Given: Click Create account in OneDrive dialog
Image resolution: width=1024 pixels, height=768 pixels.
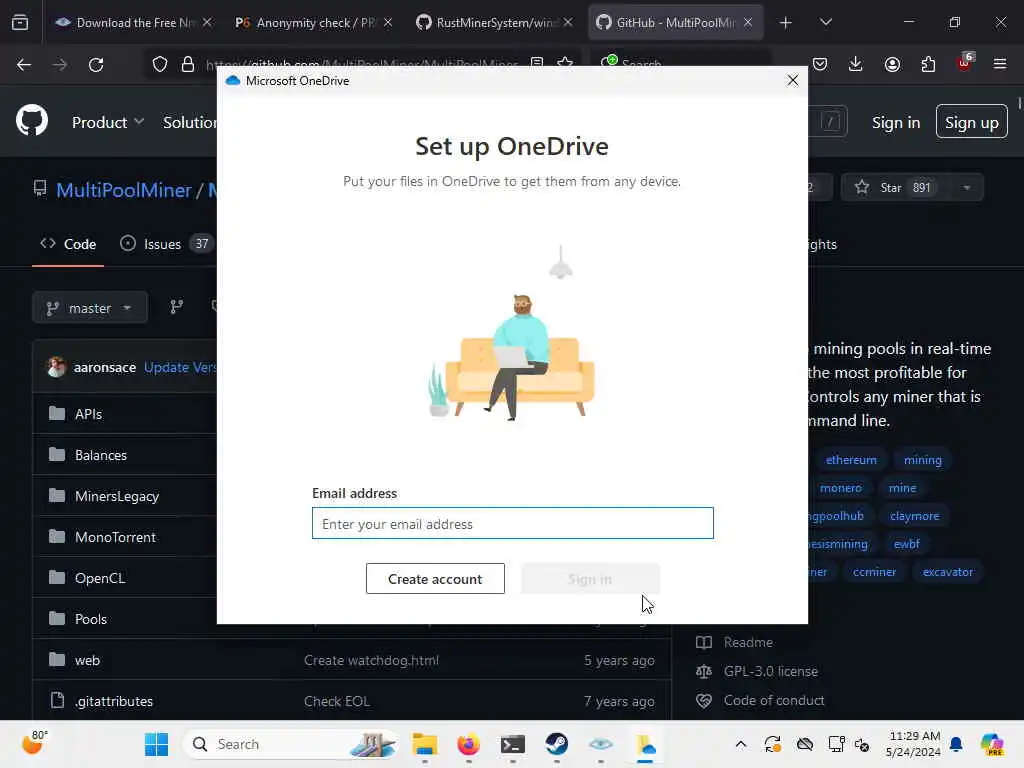Looking at the screenshot, I should [435, 579].
